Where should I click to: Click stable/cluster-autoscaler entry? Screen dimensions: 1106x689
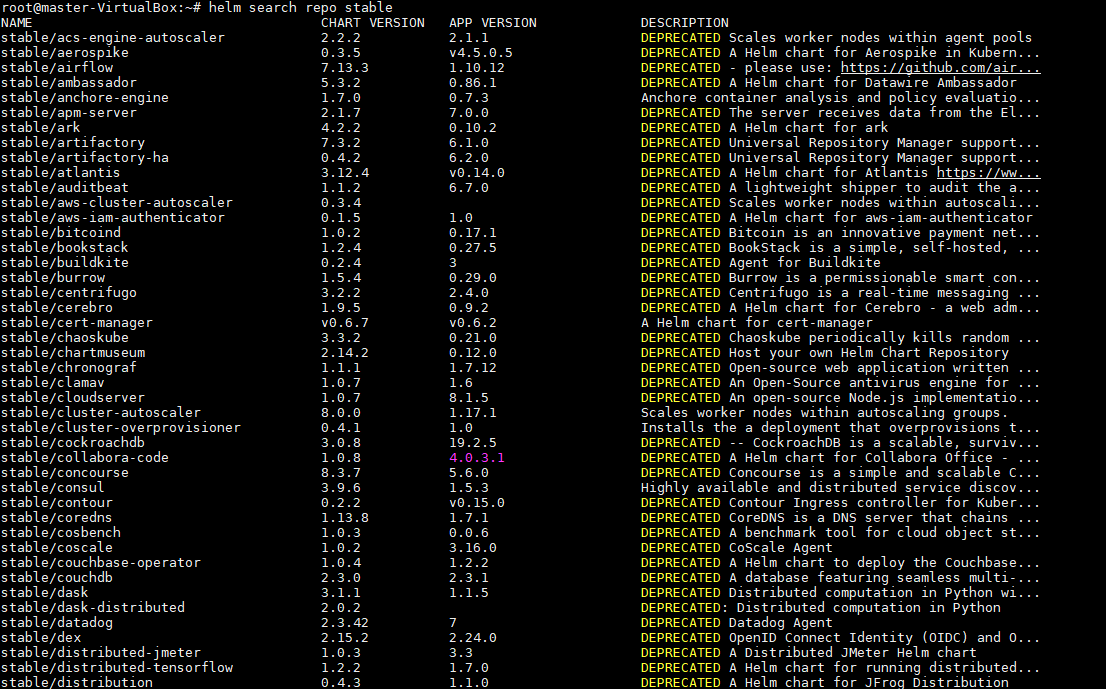(101, 413)
